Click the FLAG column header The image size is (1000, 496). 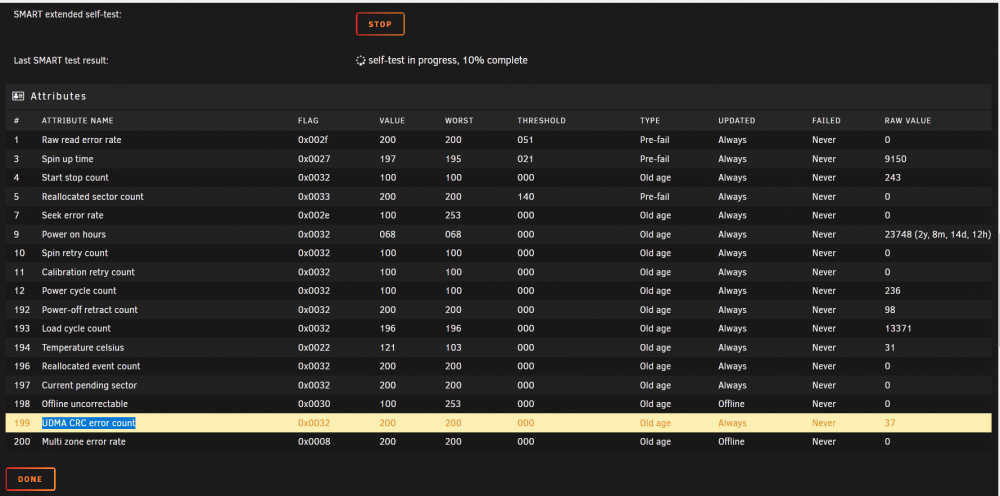(308, 120)
